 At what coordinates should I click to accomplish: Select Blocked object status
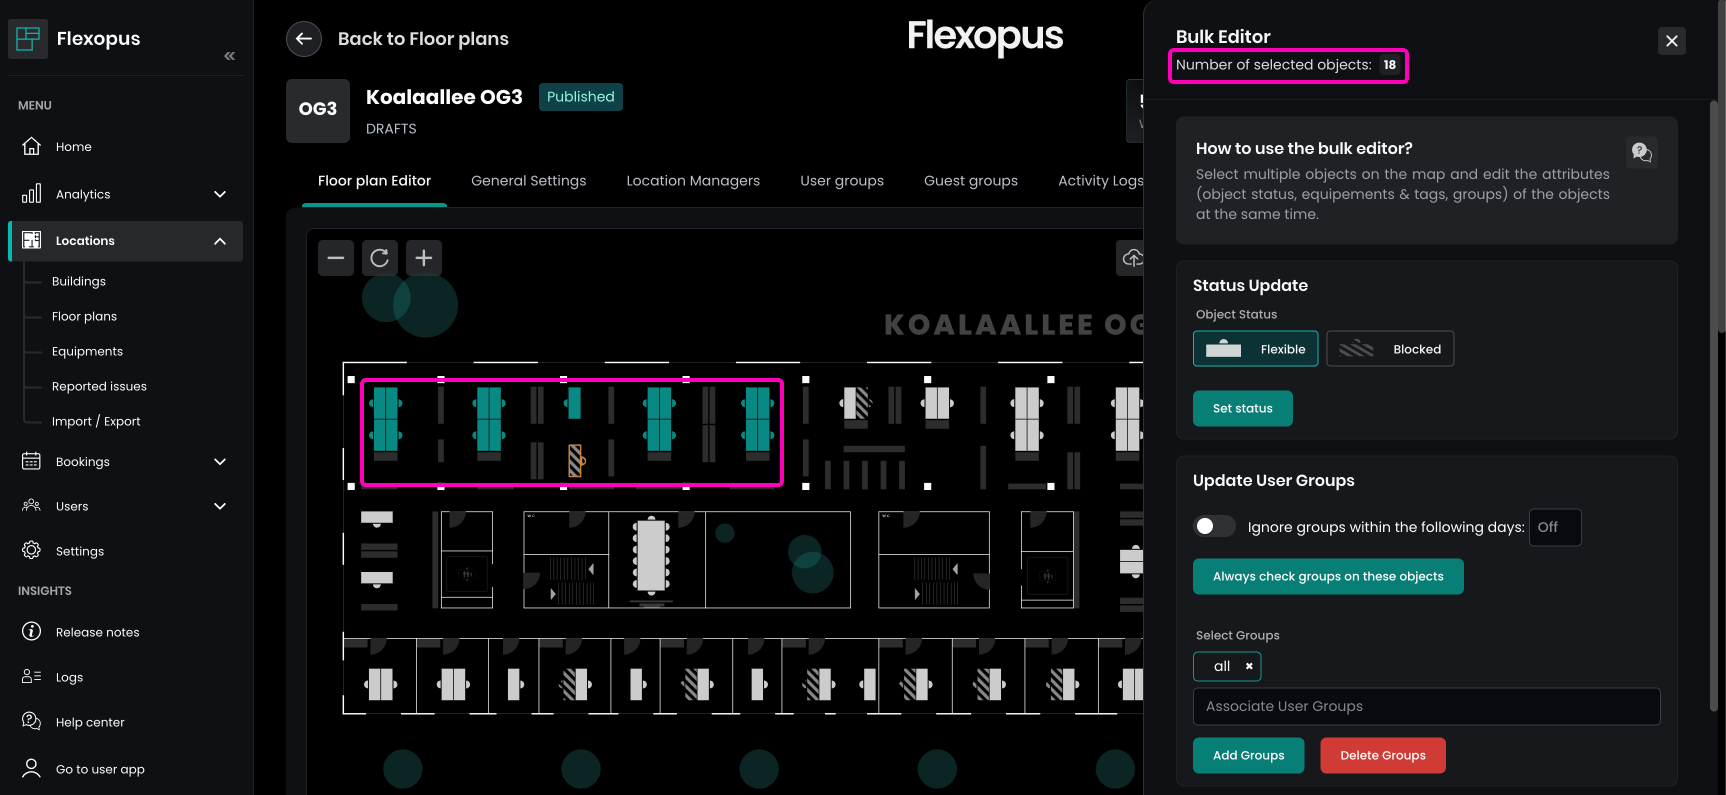click(1389, 349)
